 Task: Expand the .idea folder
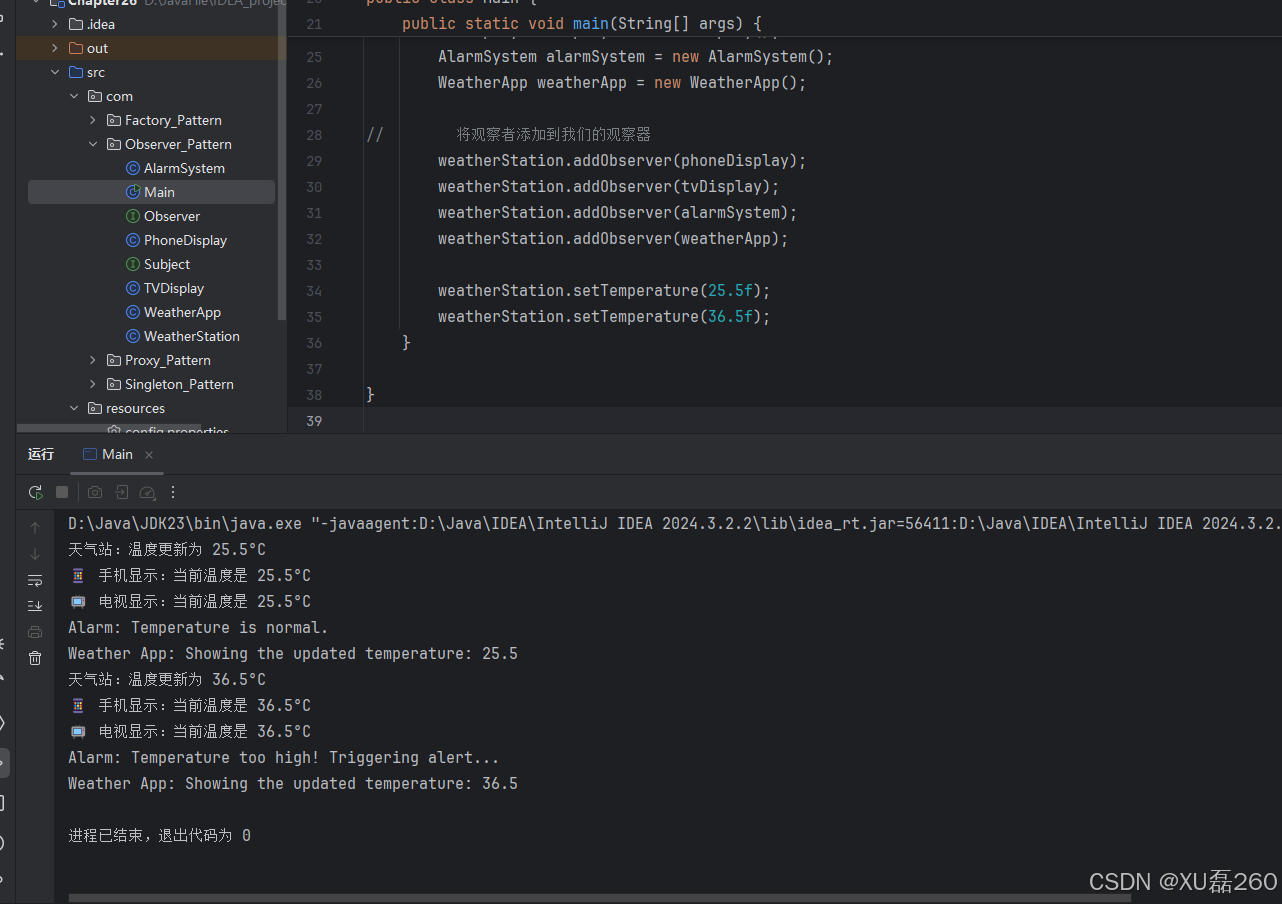pos(55,24)
